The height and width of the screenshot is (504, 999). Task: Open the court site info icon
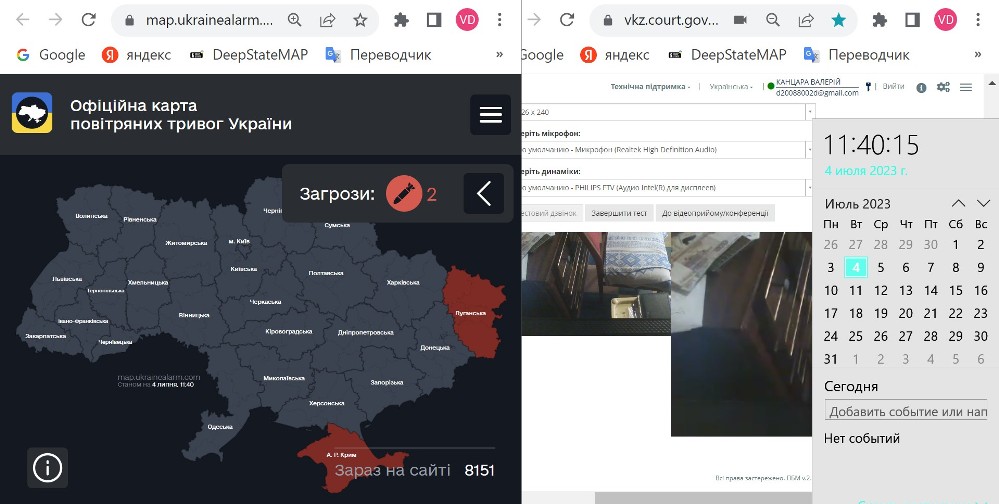[x=921, y=88]
